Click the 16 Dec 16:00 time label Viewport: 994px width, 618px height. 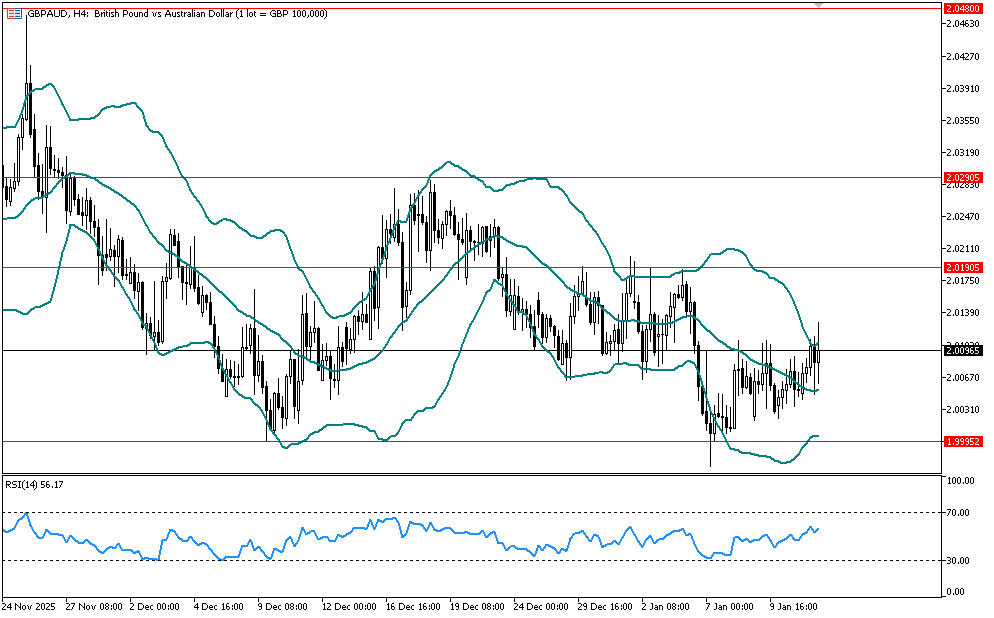point(414,606)
